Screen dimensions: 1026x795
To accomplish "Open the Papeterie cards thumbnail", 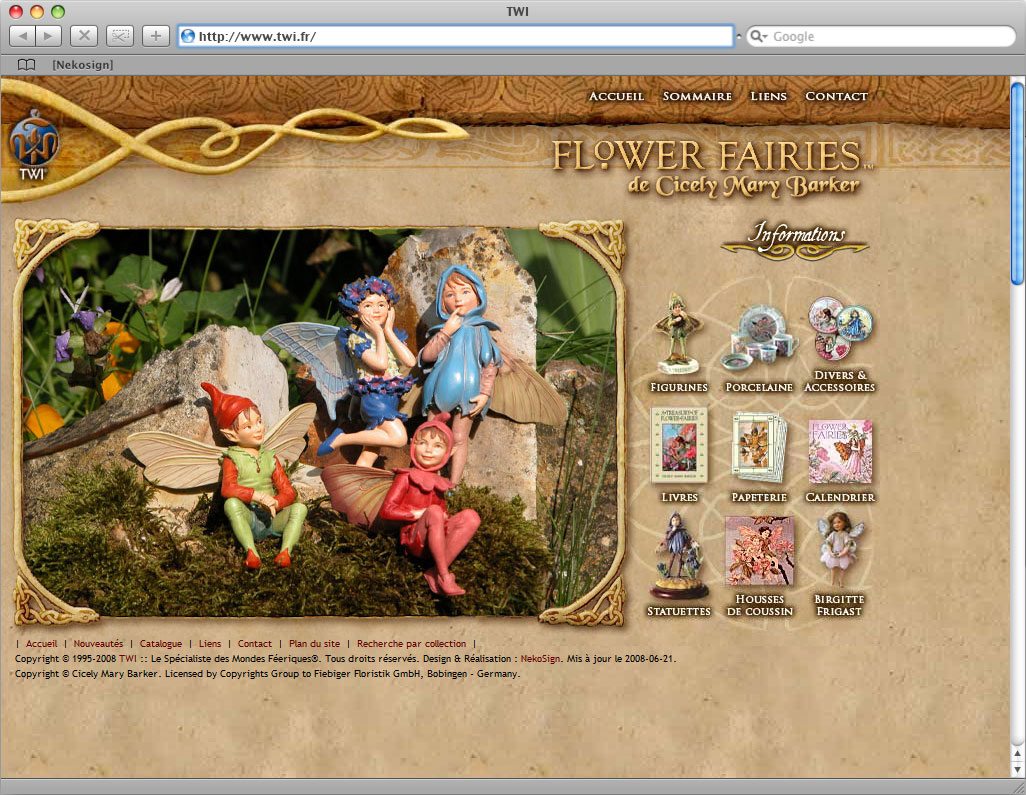I will [759, 447].
